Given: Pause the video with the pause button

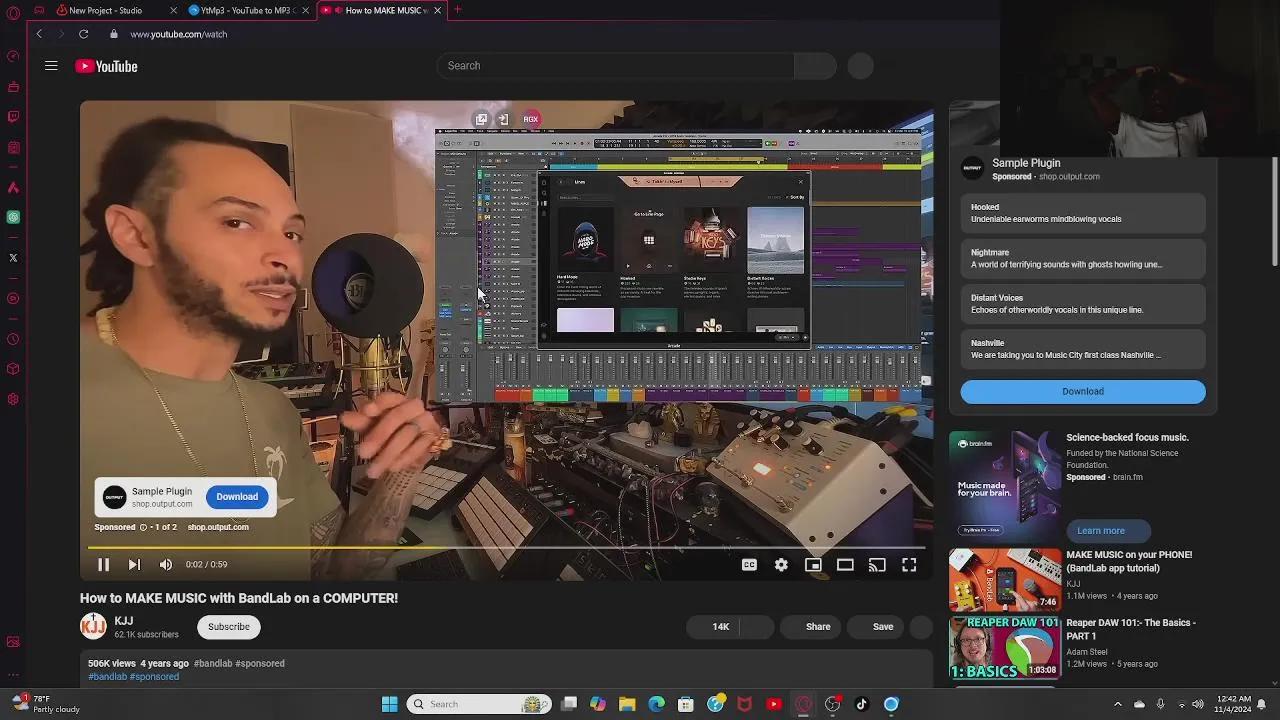Looking at the screenshot, I should point(103,565).
